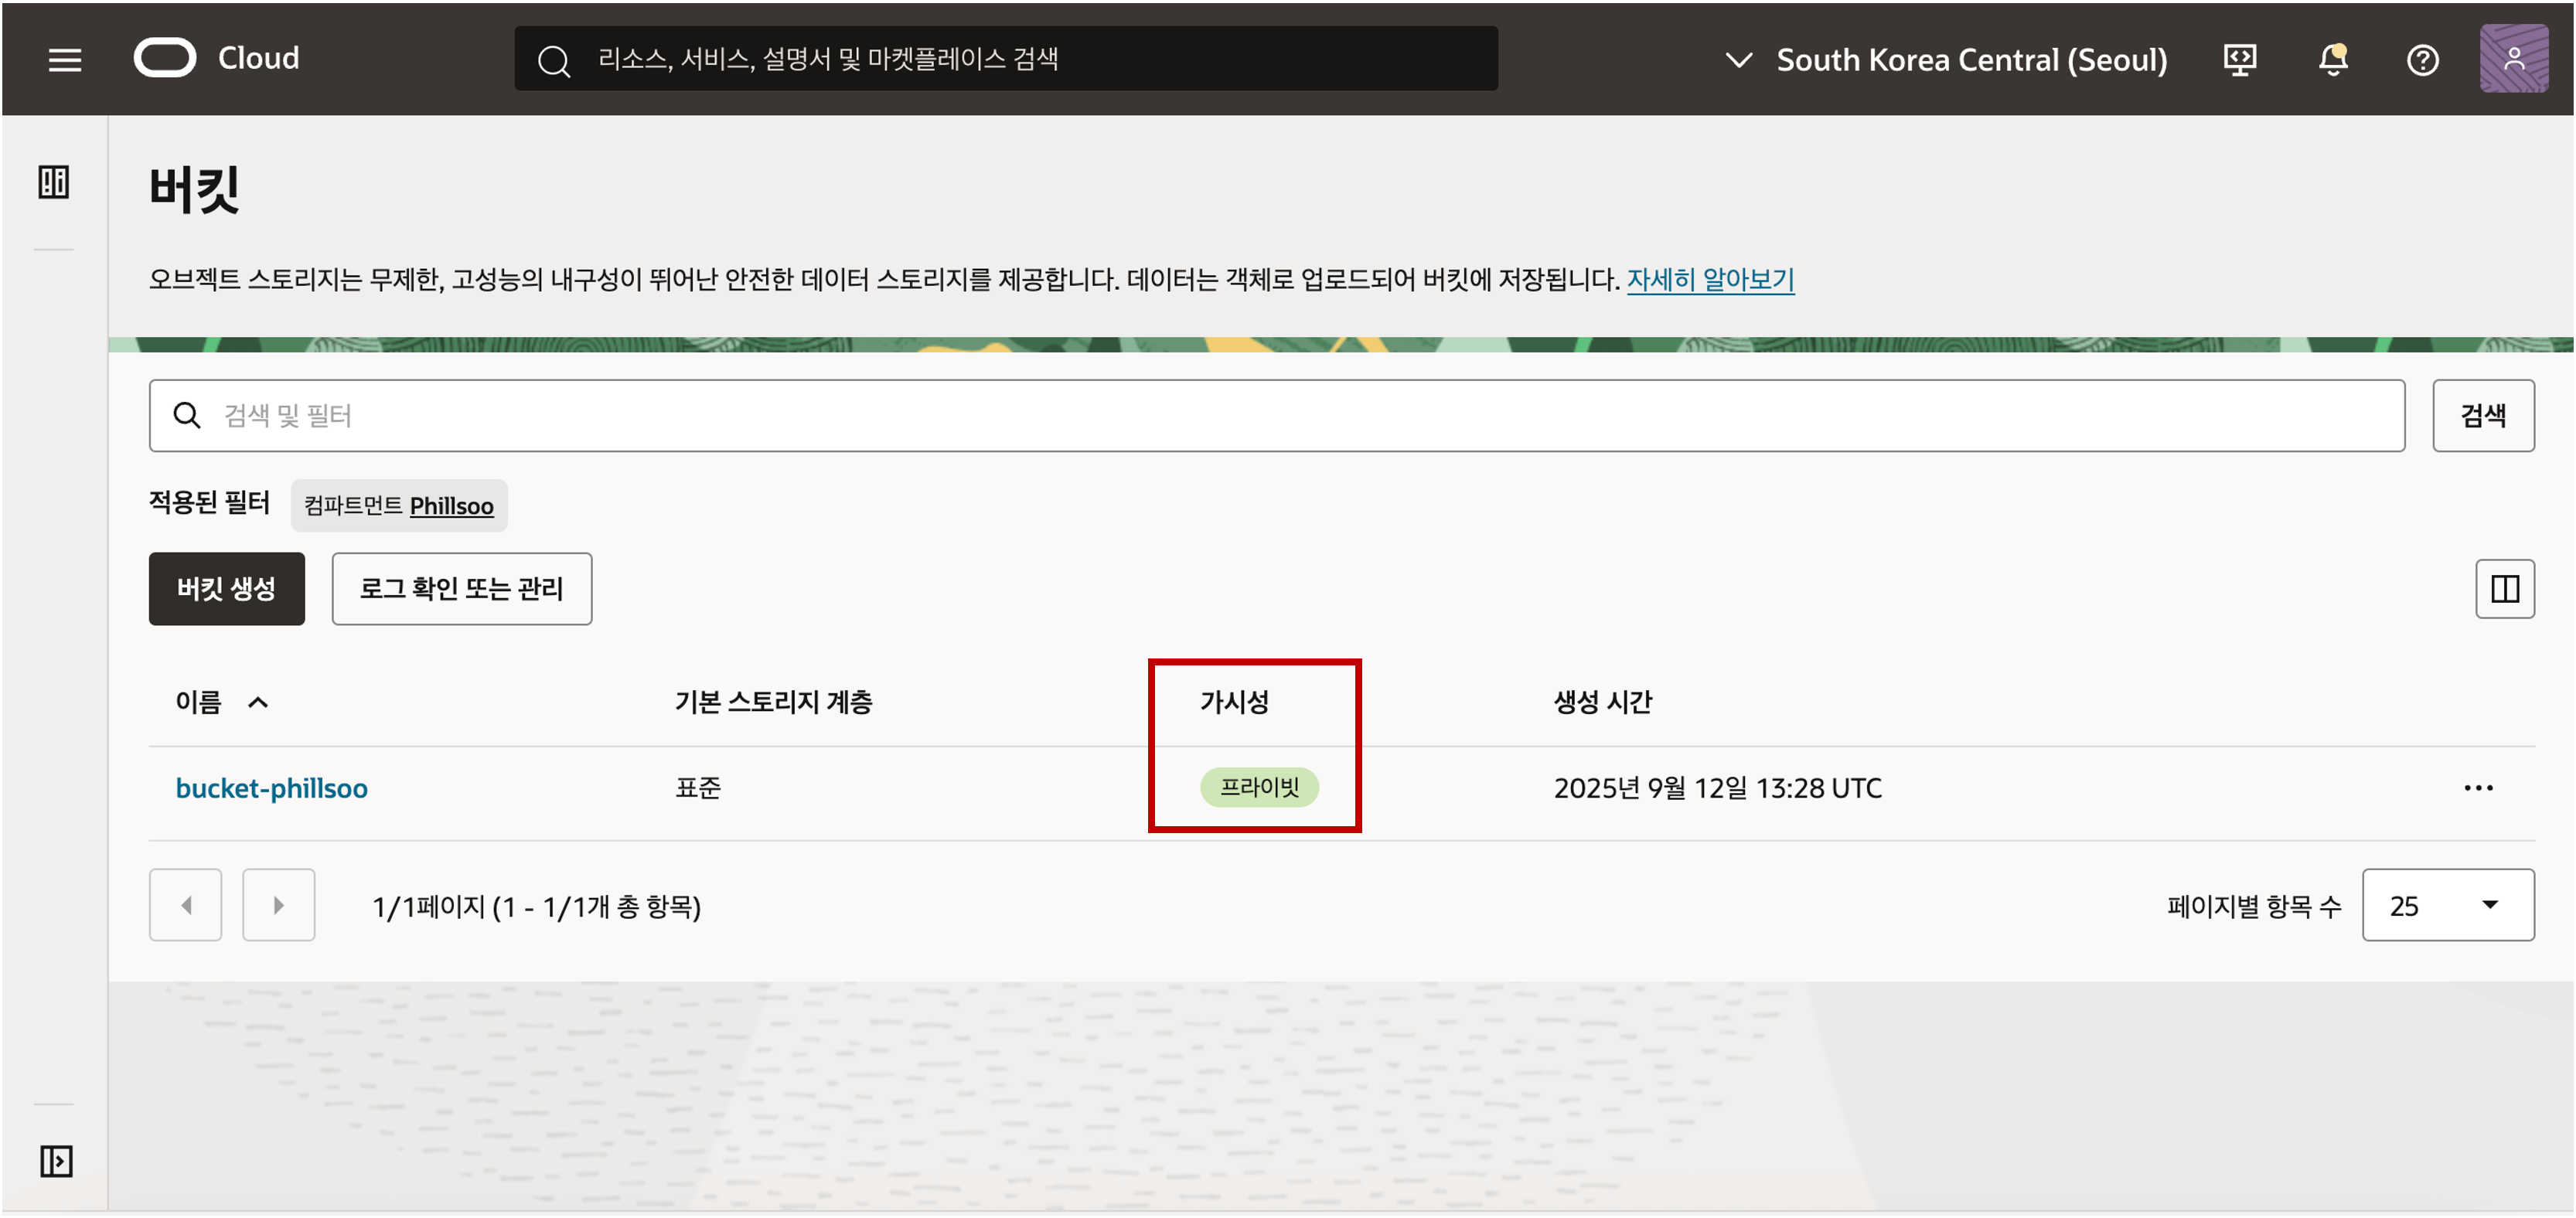Screen dimensions: 2576x1218
Task: Go to next page arrow
Action: click(278, 905)
